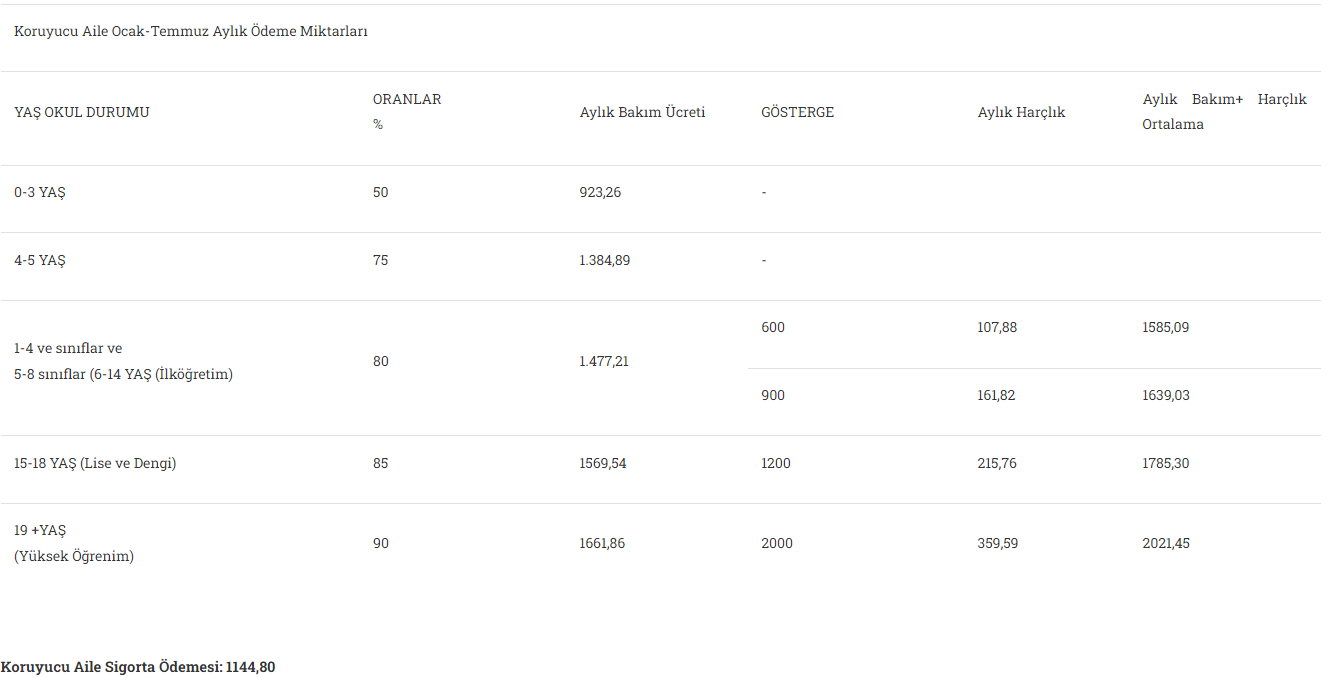Click the 923,26 care fee value
This screenshot has height=678, width=1328.
coord(600,192)
